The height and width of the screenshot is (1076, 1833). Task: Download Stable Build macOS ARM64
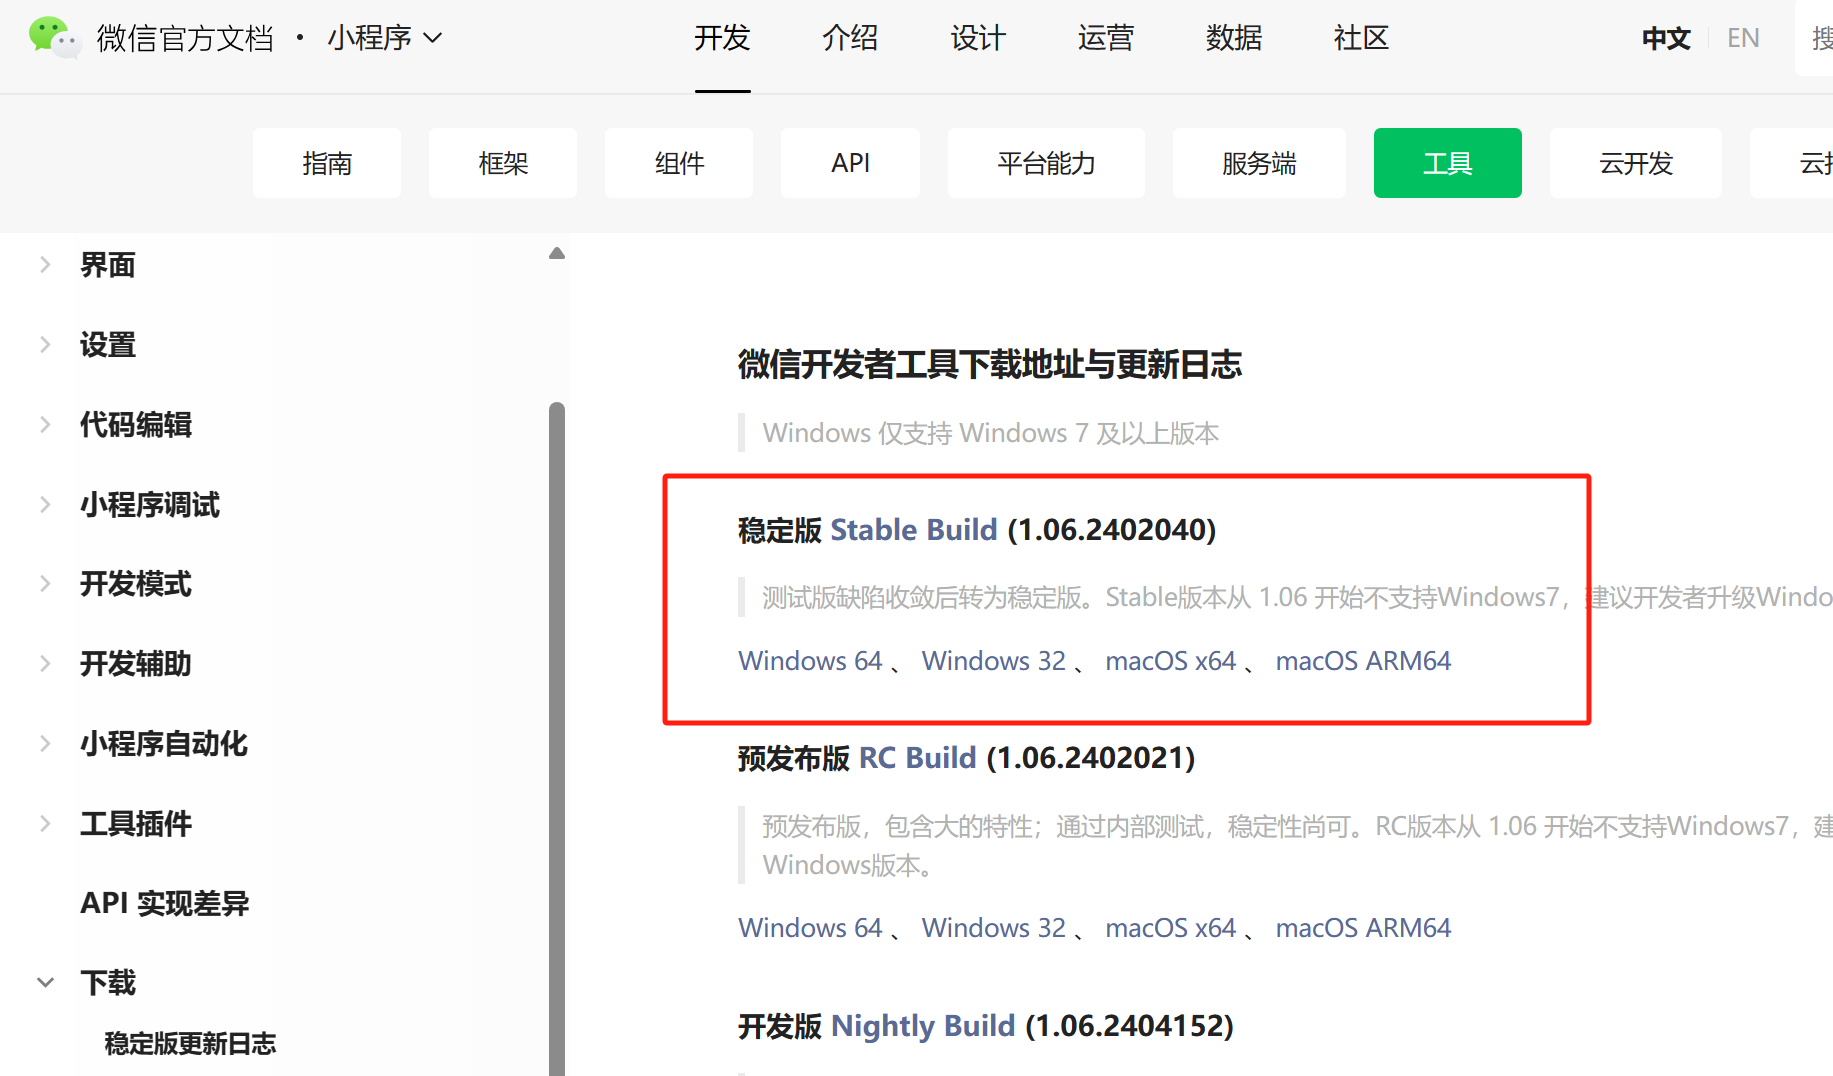click(1363, 661)
